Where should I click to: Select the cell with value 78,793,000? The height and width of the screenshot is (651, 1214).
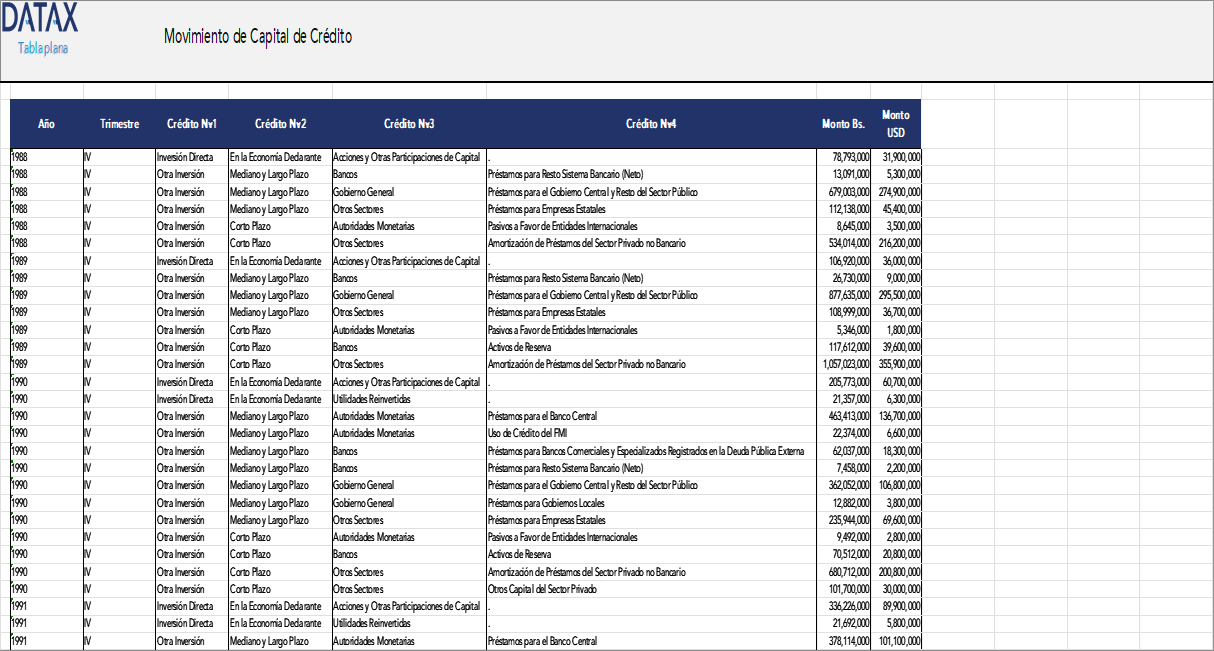pyautogui.click(x=844, y=157)
